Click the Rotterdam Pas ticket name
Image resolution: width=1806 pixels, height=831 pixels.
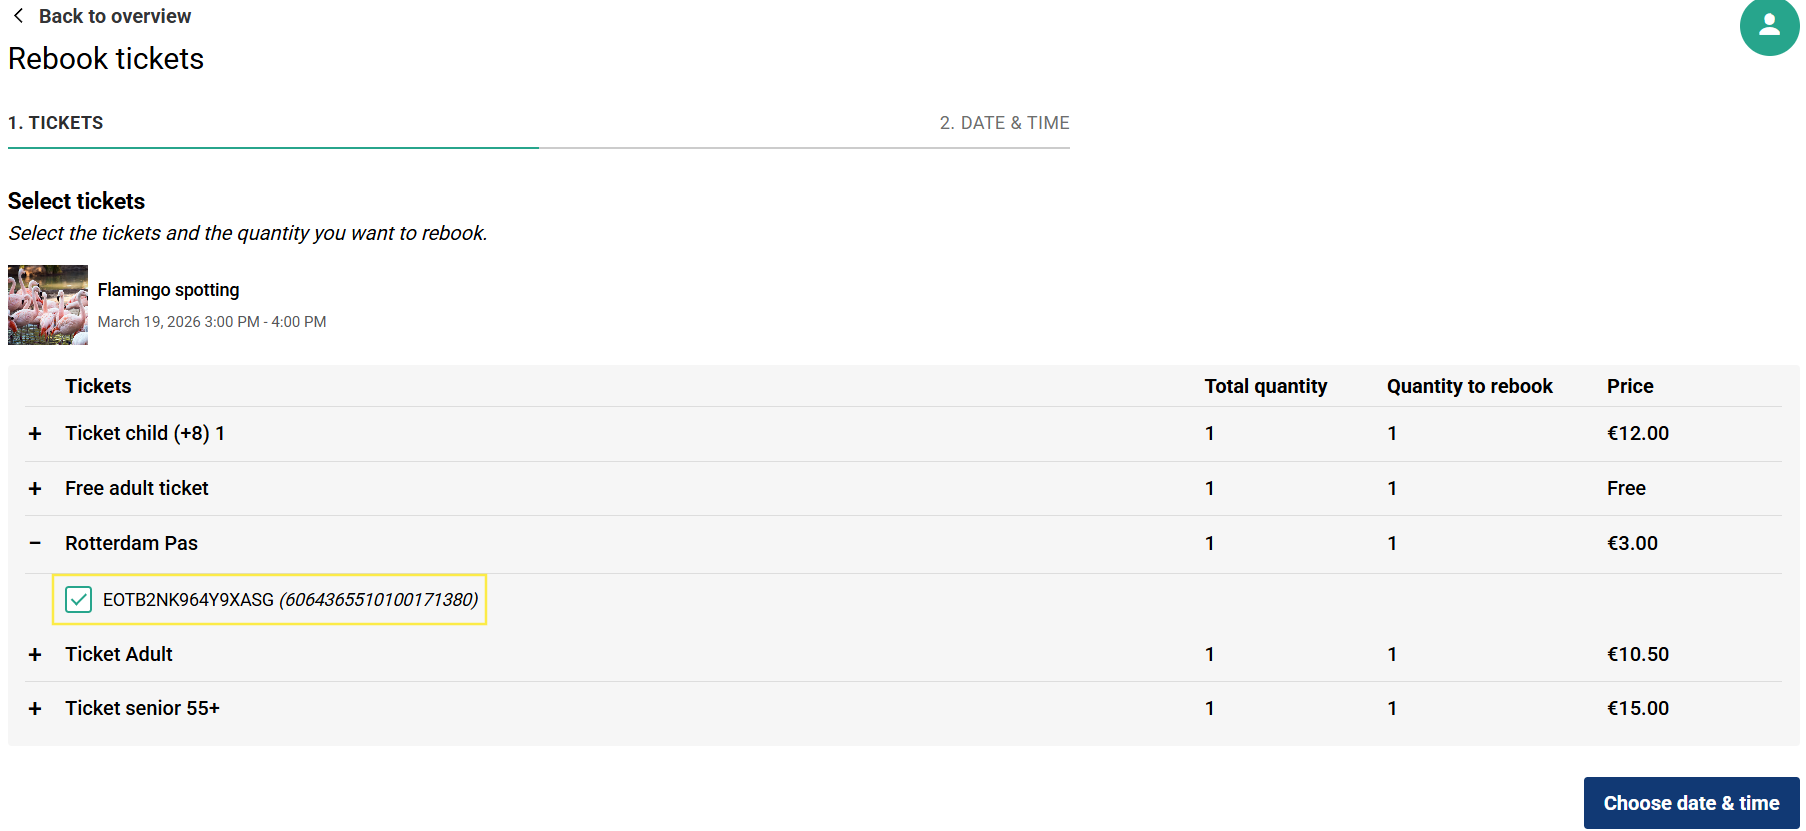coord(131,543)
